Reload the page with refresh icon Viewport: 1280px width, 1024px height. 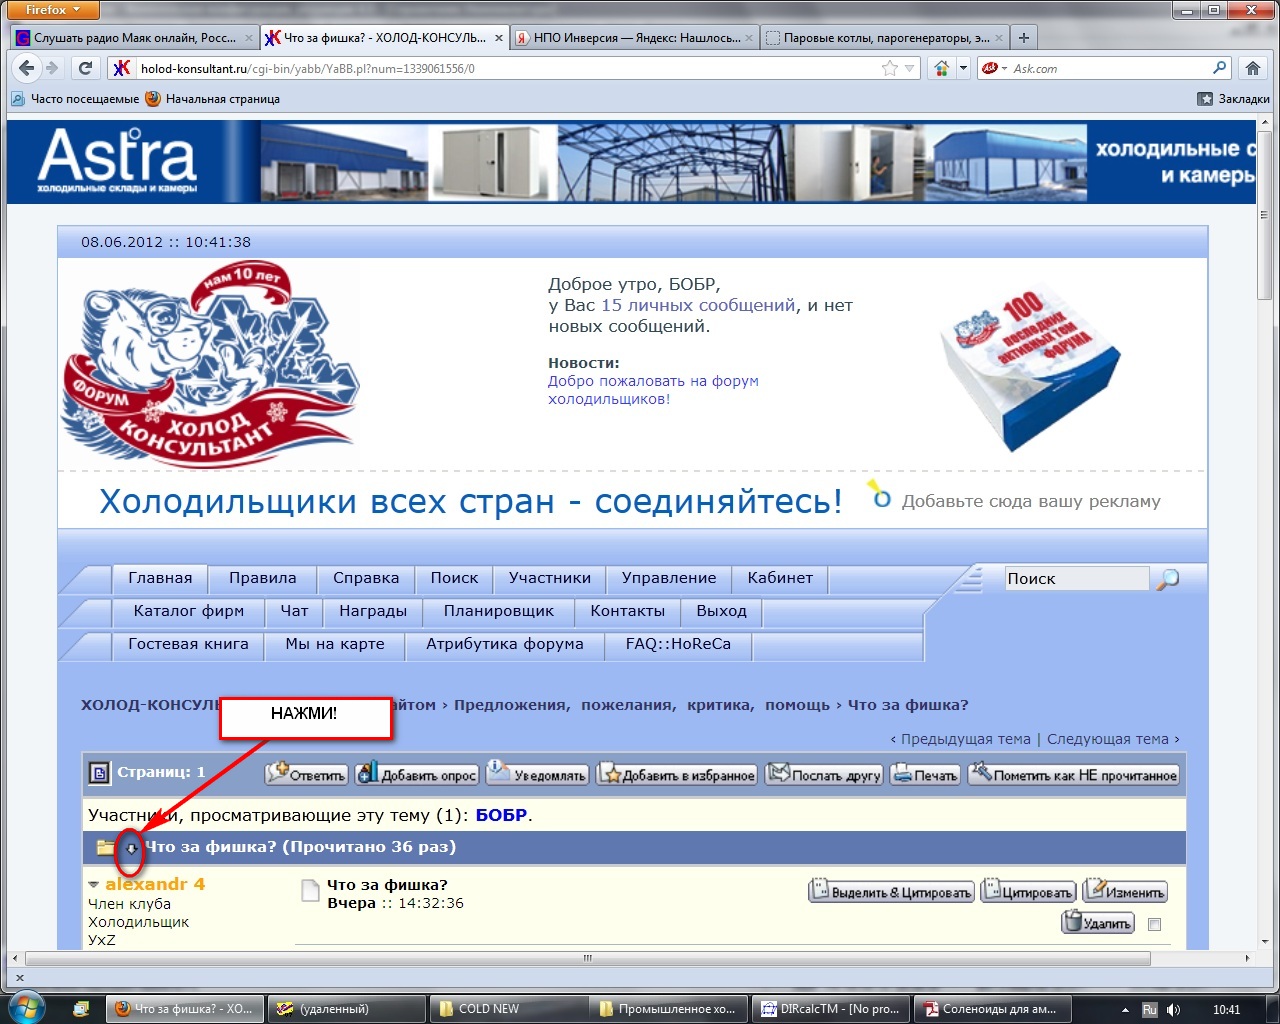point(85,68)
